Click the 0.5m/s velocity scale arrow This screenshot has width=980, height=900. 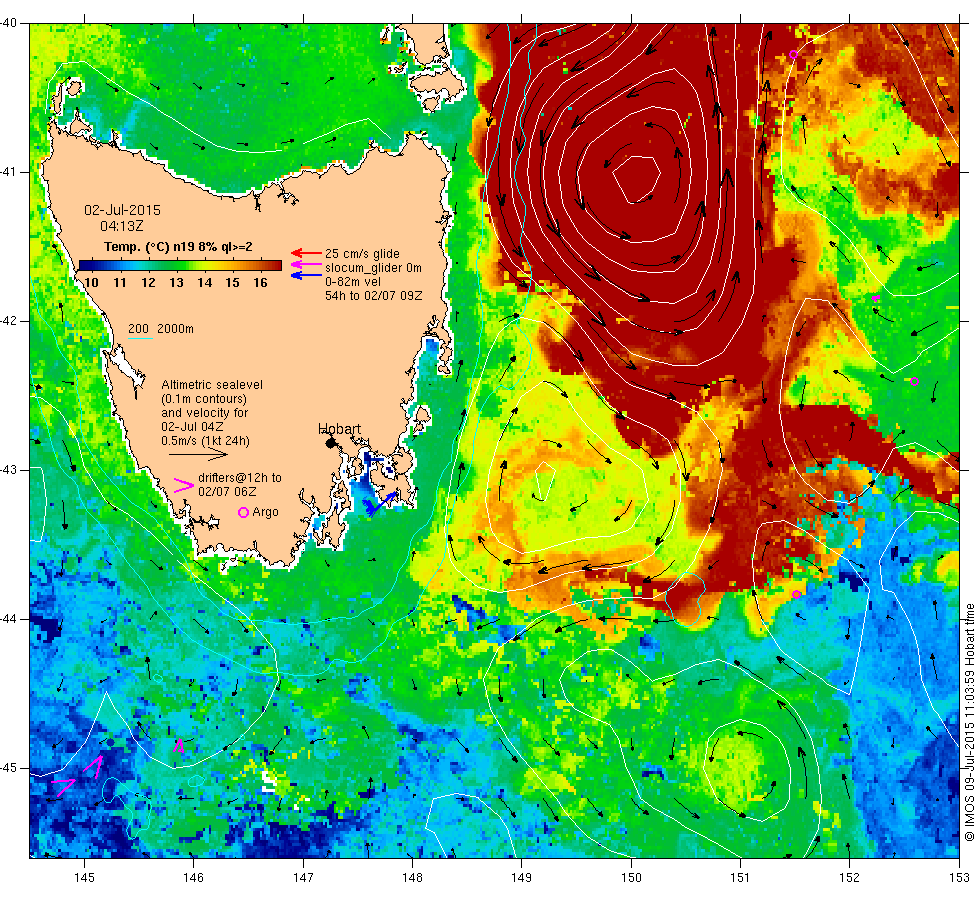tap(198, 455)
